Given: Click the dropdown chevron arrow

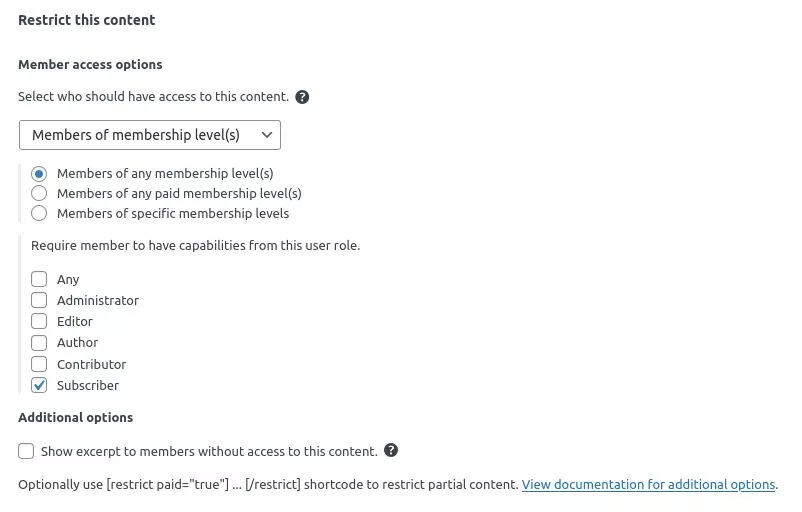Looking at the screenshot, I should tap(266, 135).
